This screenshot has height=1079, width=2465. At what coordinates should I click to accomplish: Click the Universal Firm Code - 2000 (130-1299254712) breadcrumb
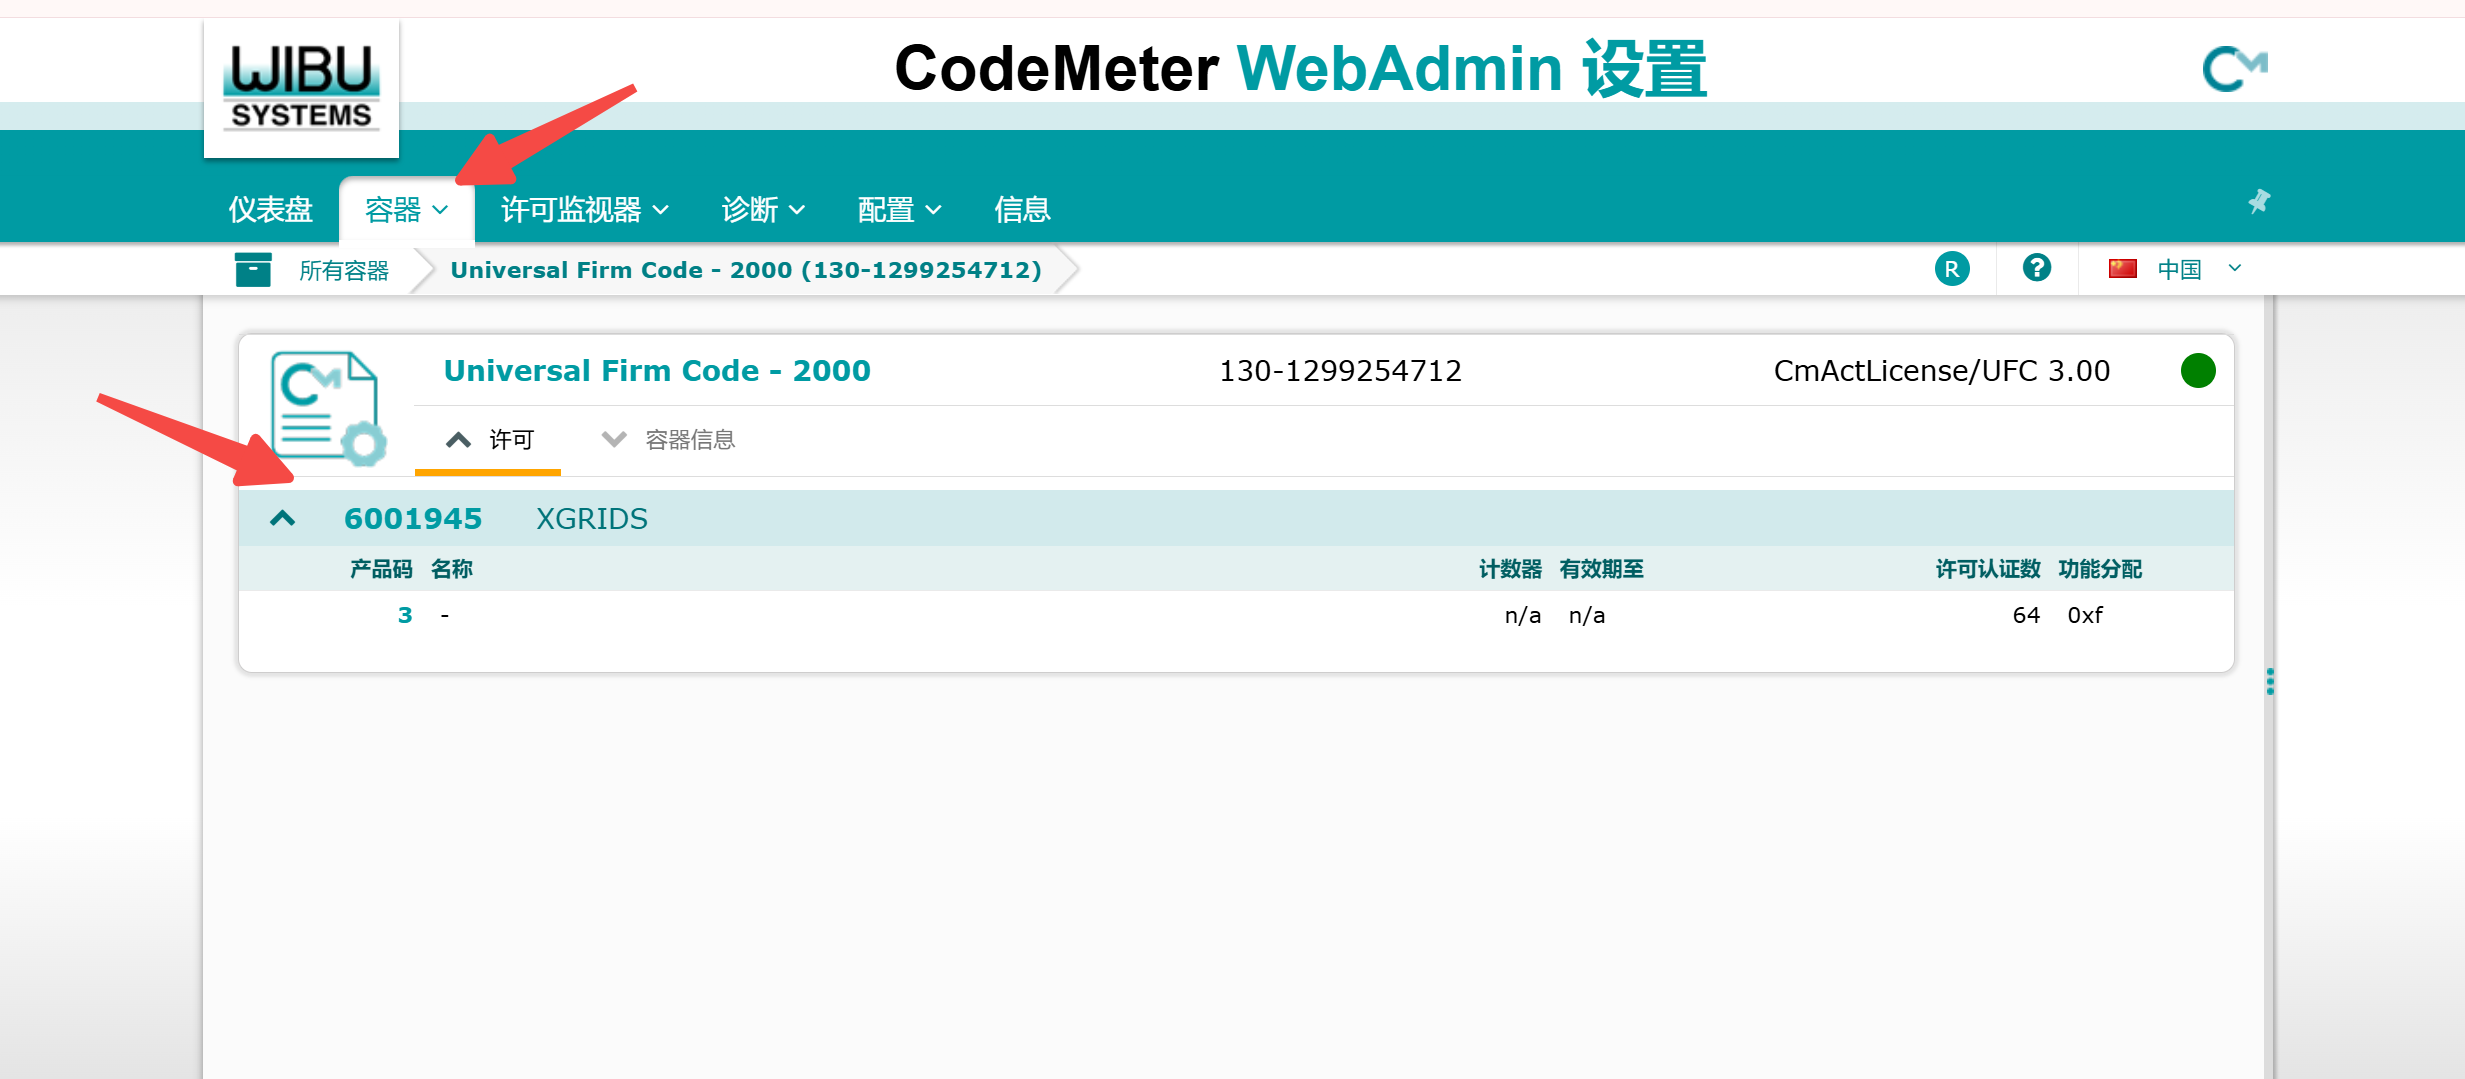(746, 270)
